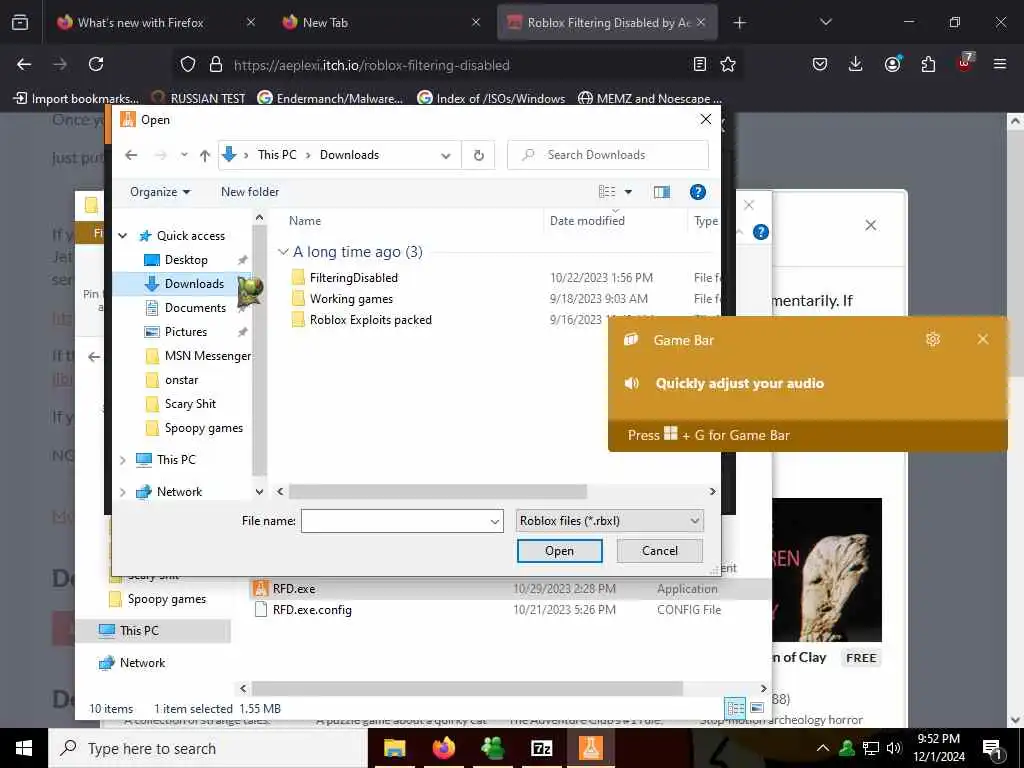This screenshot has height=768, width=1024.
Task: Open the Firefox application menu
Action: [1000, 64]
